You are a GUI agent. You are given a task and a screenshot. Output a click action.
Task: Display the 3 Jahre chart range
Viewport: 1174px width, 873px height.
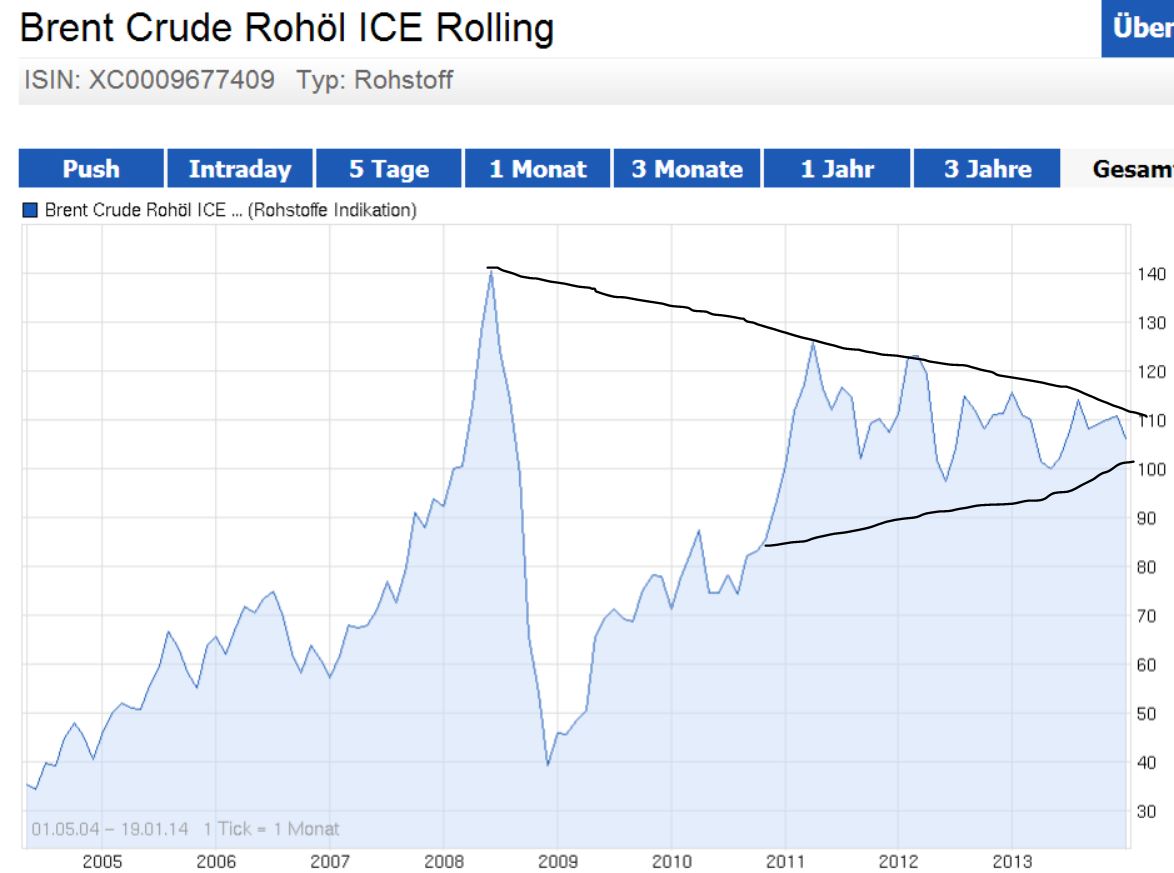986,169
